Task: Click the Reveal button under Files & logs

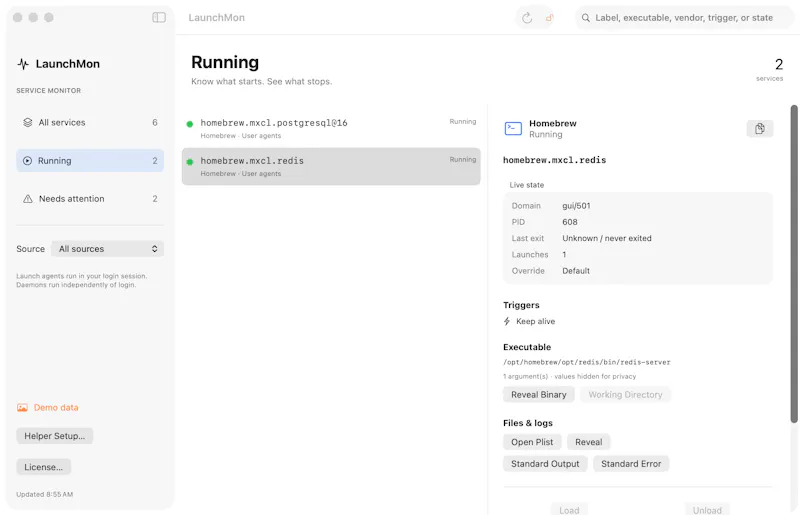Action: coord(589,442)
